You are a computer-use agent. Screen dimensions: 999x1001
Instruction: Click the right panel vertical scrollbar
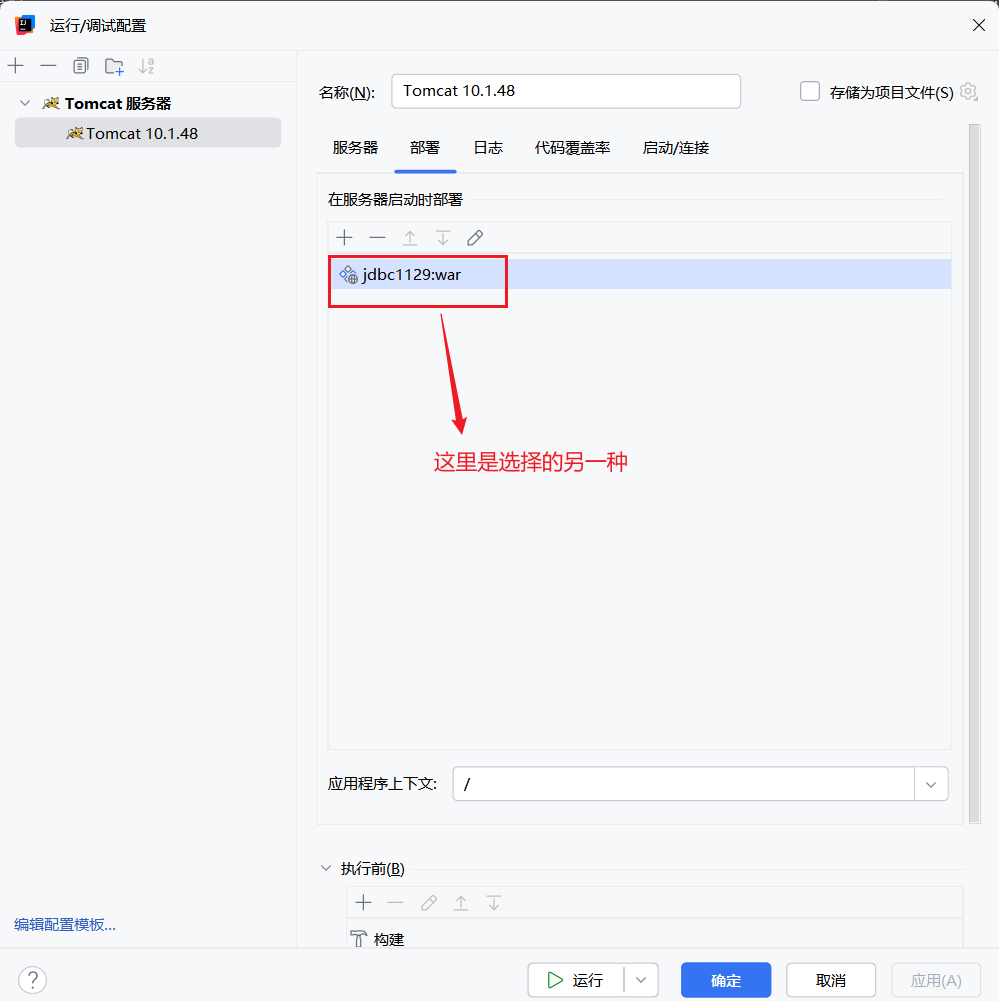974,473
